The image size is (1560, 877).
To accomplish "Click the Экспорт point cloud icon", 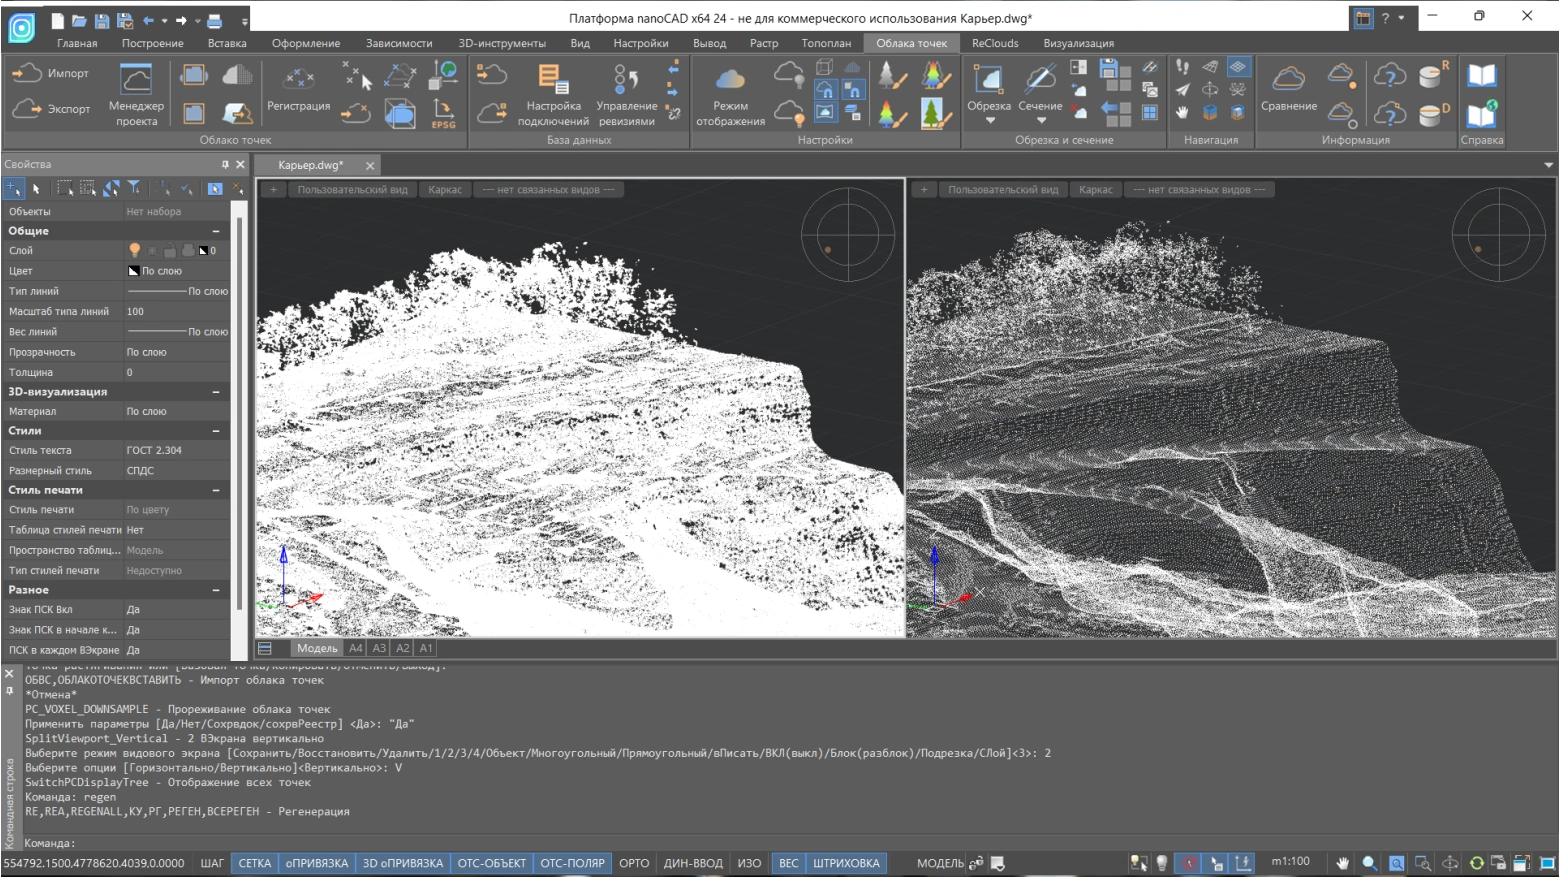I will (27, 109).
